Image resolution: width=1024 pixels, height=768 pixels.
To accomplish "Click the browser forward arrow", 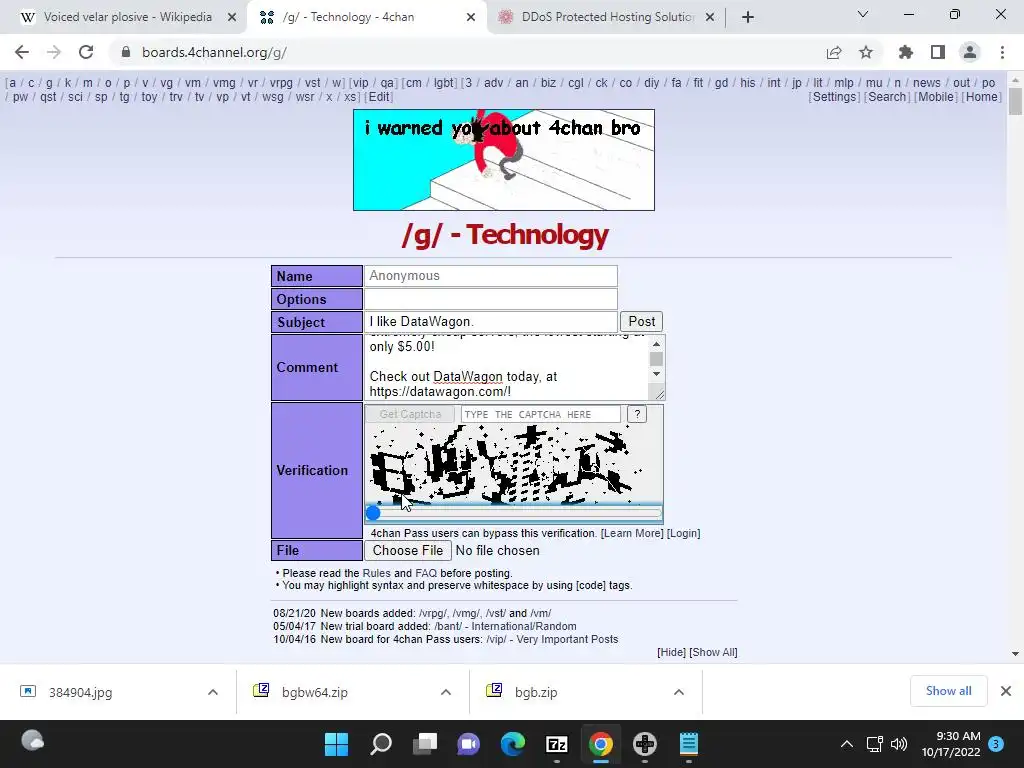I will tap(54, 52).
